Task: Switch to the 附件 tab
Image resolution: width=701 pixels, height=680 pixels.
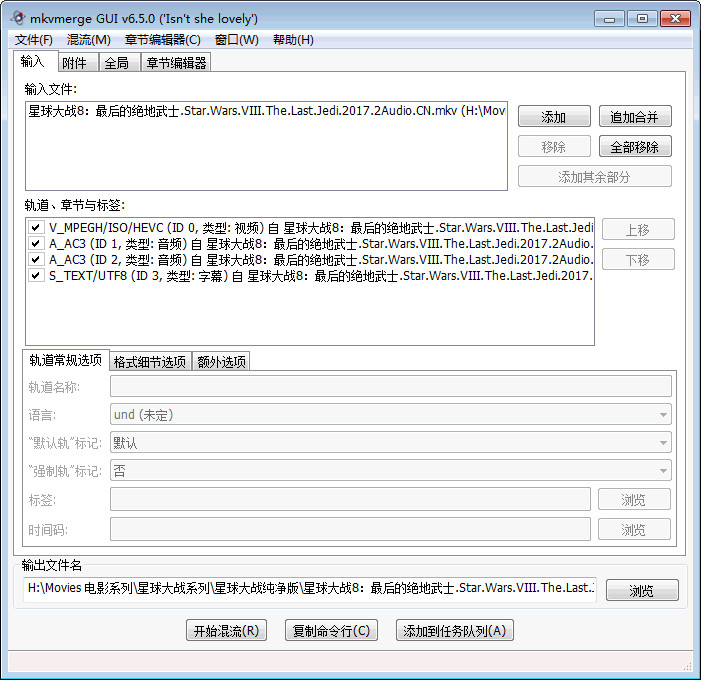Action: [x=75, y=63]
